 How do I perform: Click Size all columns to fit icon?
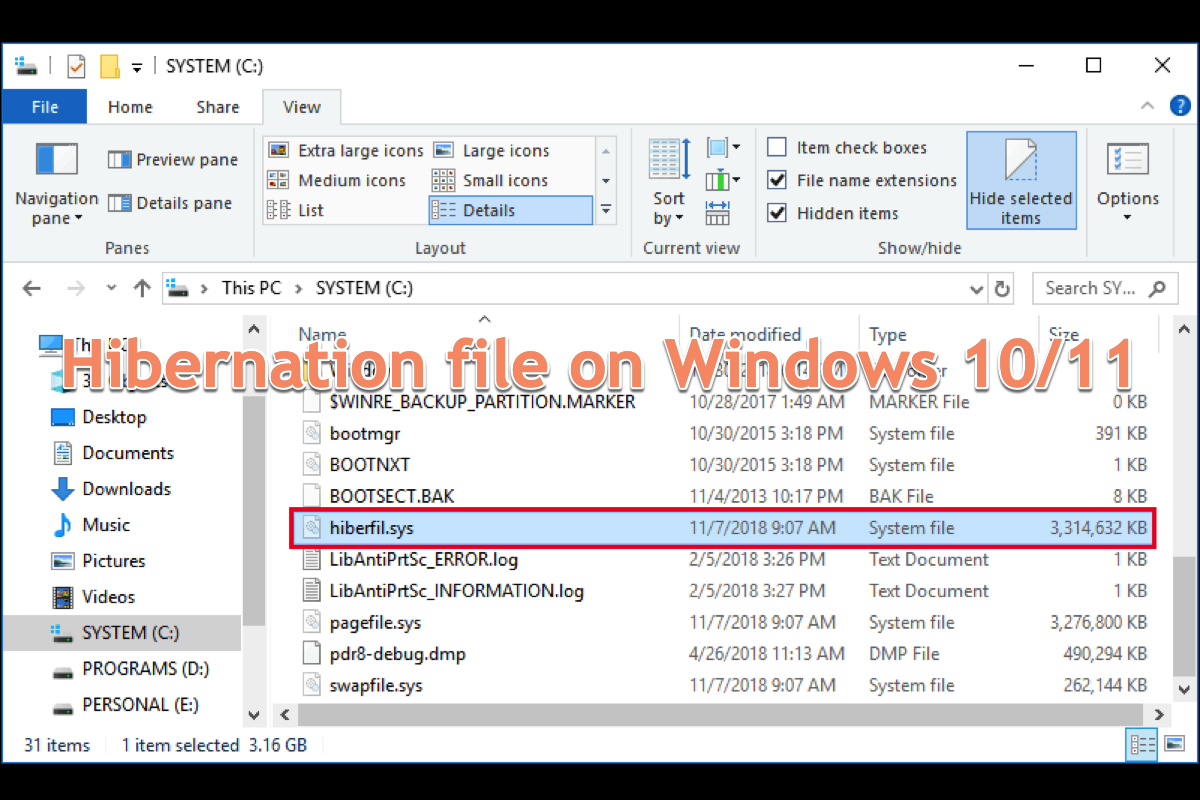pos(717,212)
